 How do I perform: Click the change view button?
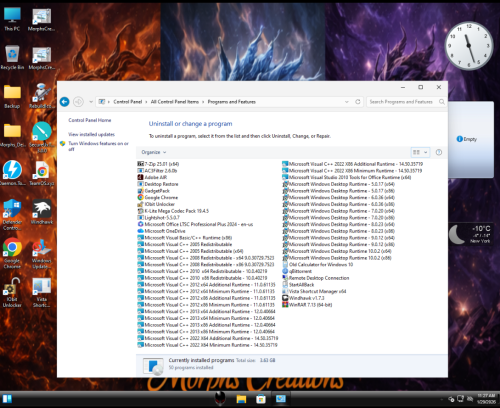pyautogui.click(x=416, y=152)
